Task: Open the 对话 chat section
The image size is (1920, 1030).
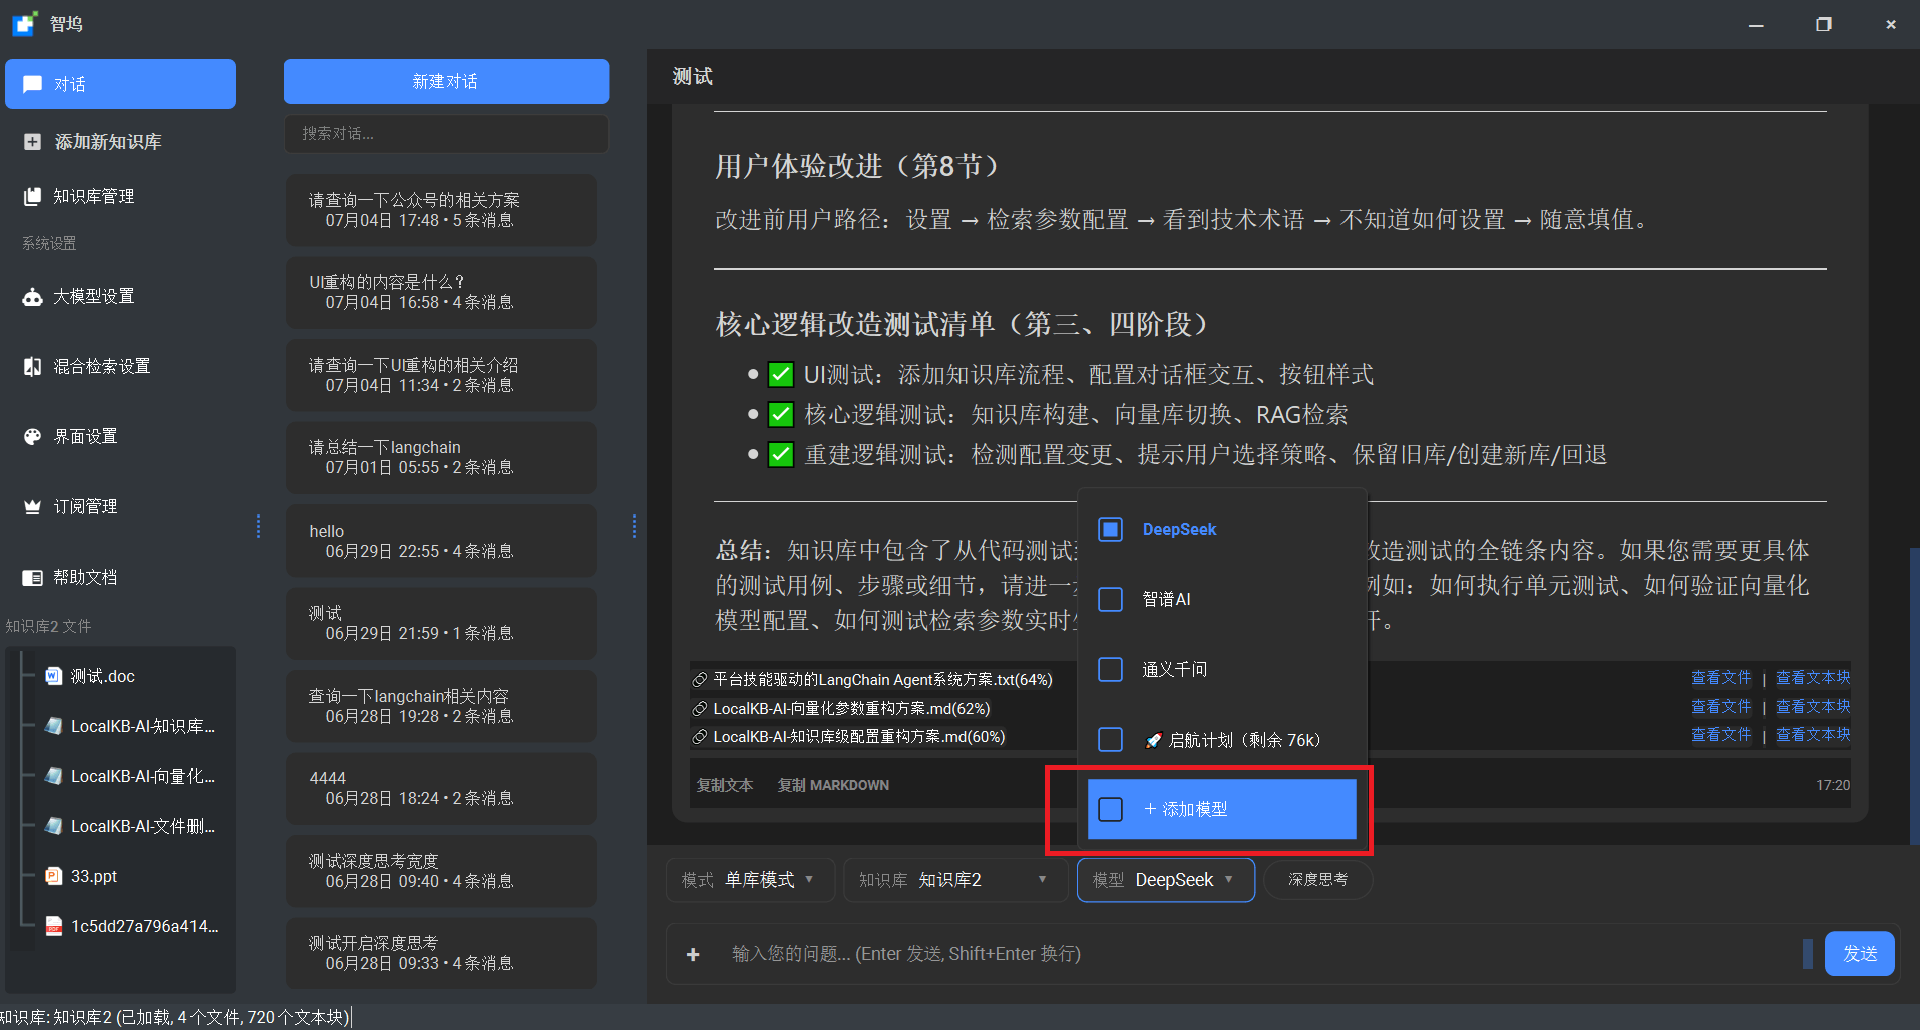Action: pos(120,84)
